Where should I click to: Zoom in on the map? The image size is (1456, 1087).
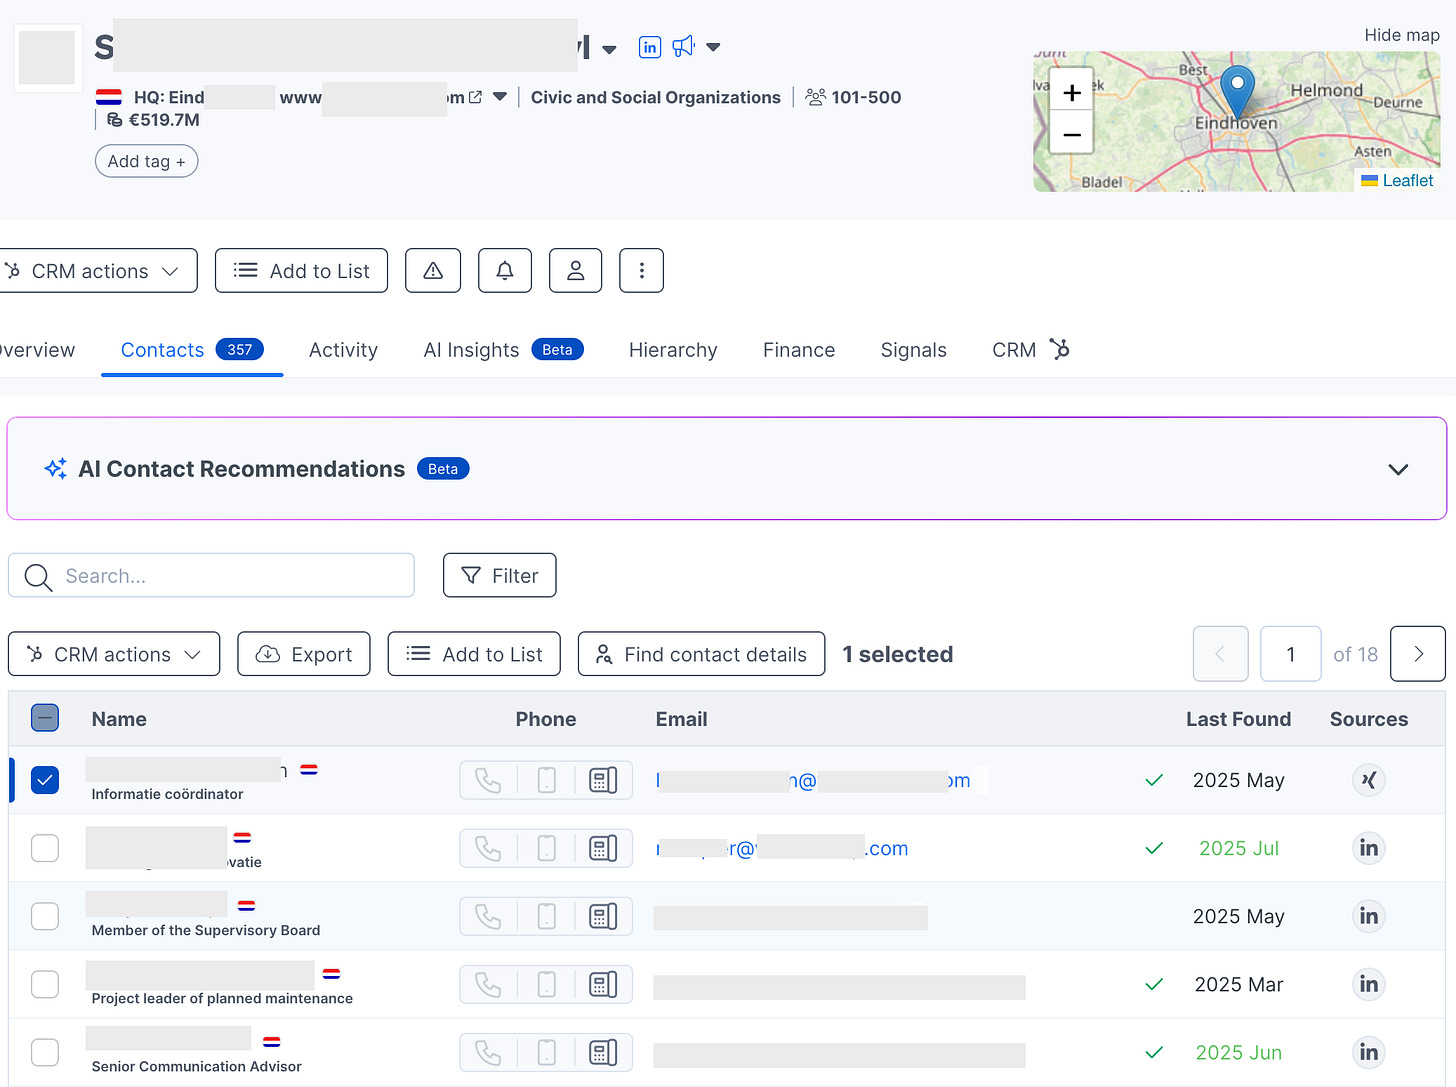tap(1072, 93)
